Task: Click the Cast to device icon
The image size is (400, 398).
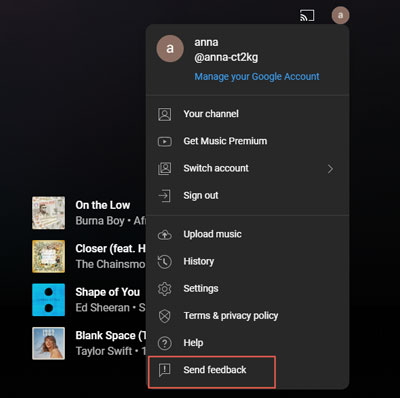Action: point(307,15)
